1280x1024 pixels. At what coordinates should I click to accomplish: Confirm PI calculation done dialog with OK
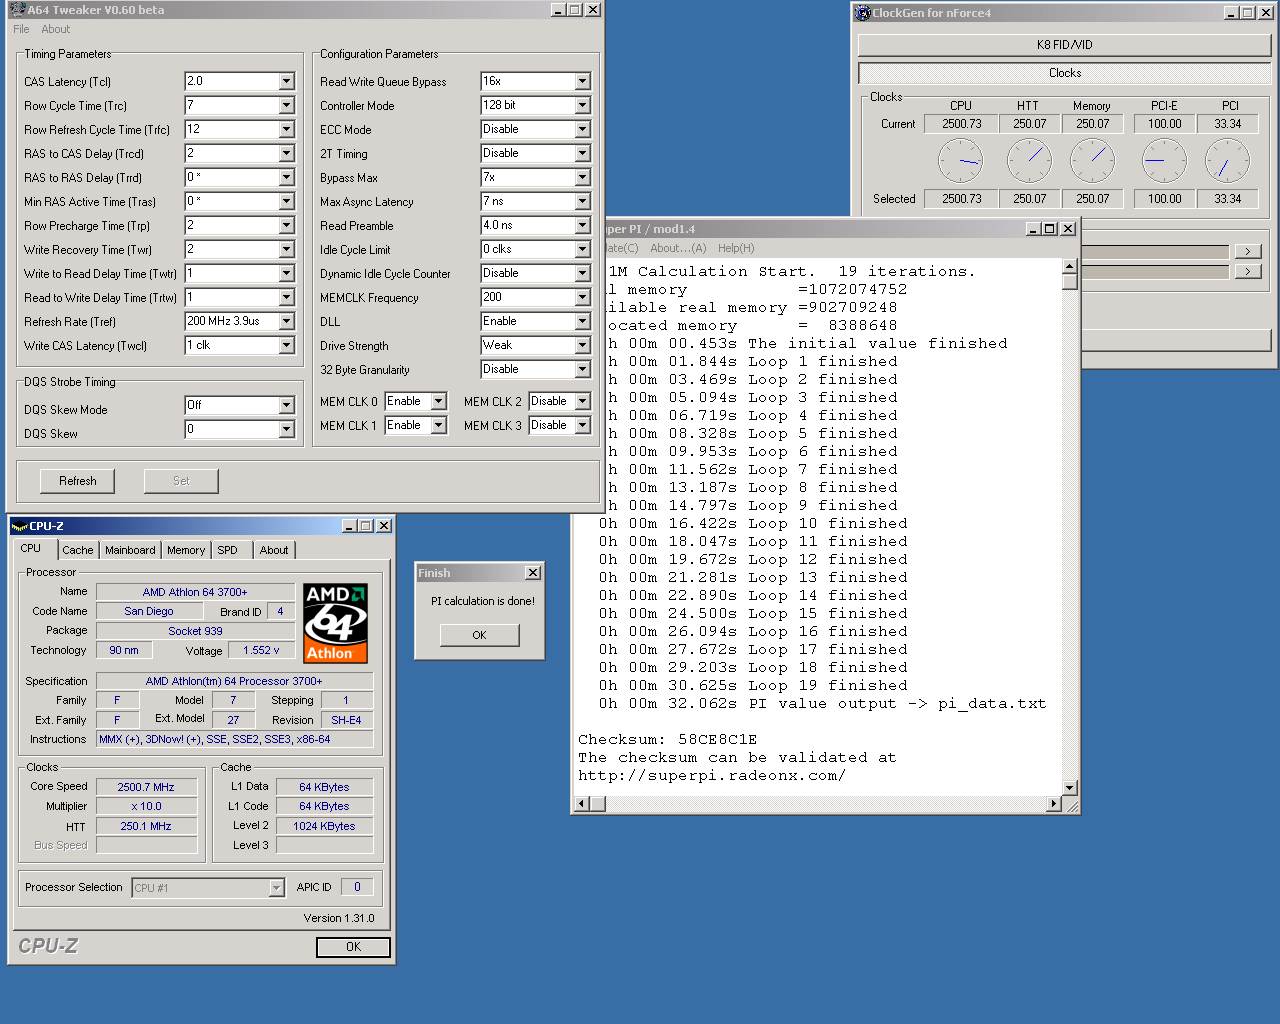point(479,635)
